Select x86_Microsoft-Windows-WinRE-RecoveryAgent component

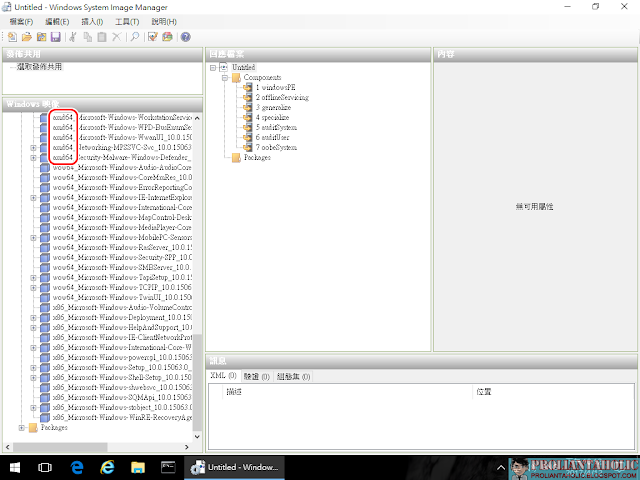click(x=122, y=418)
